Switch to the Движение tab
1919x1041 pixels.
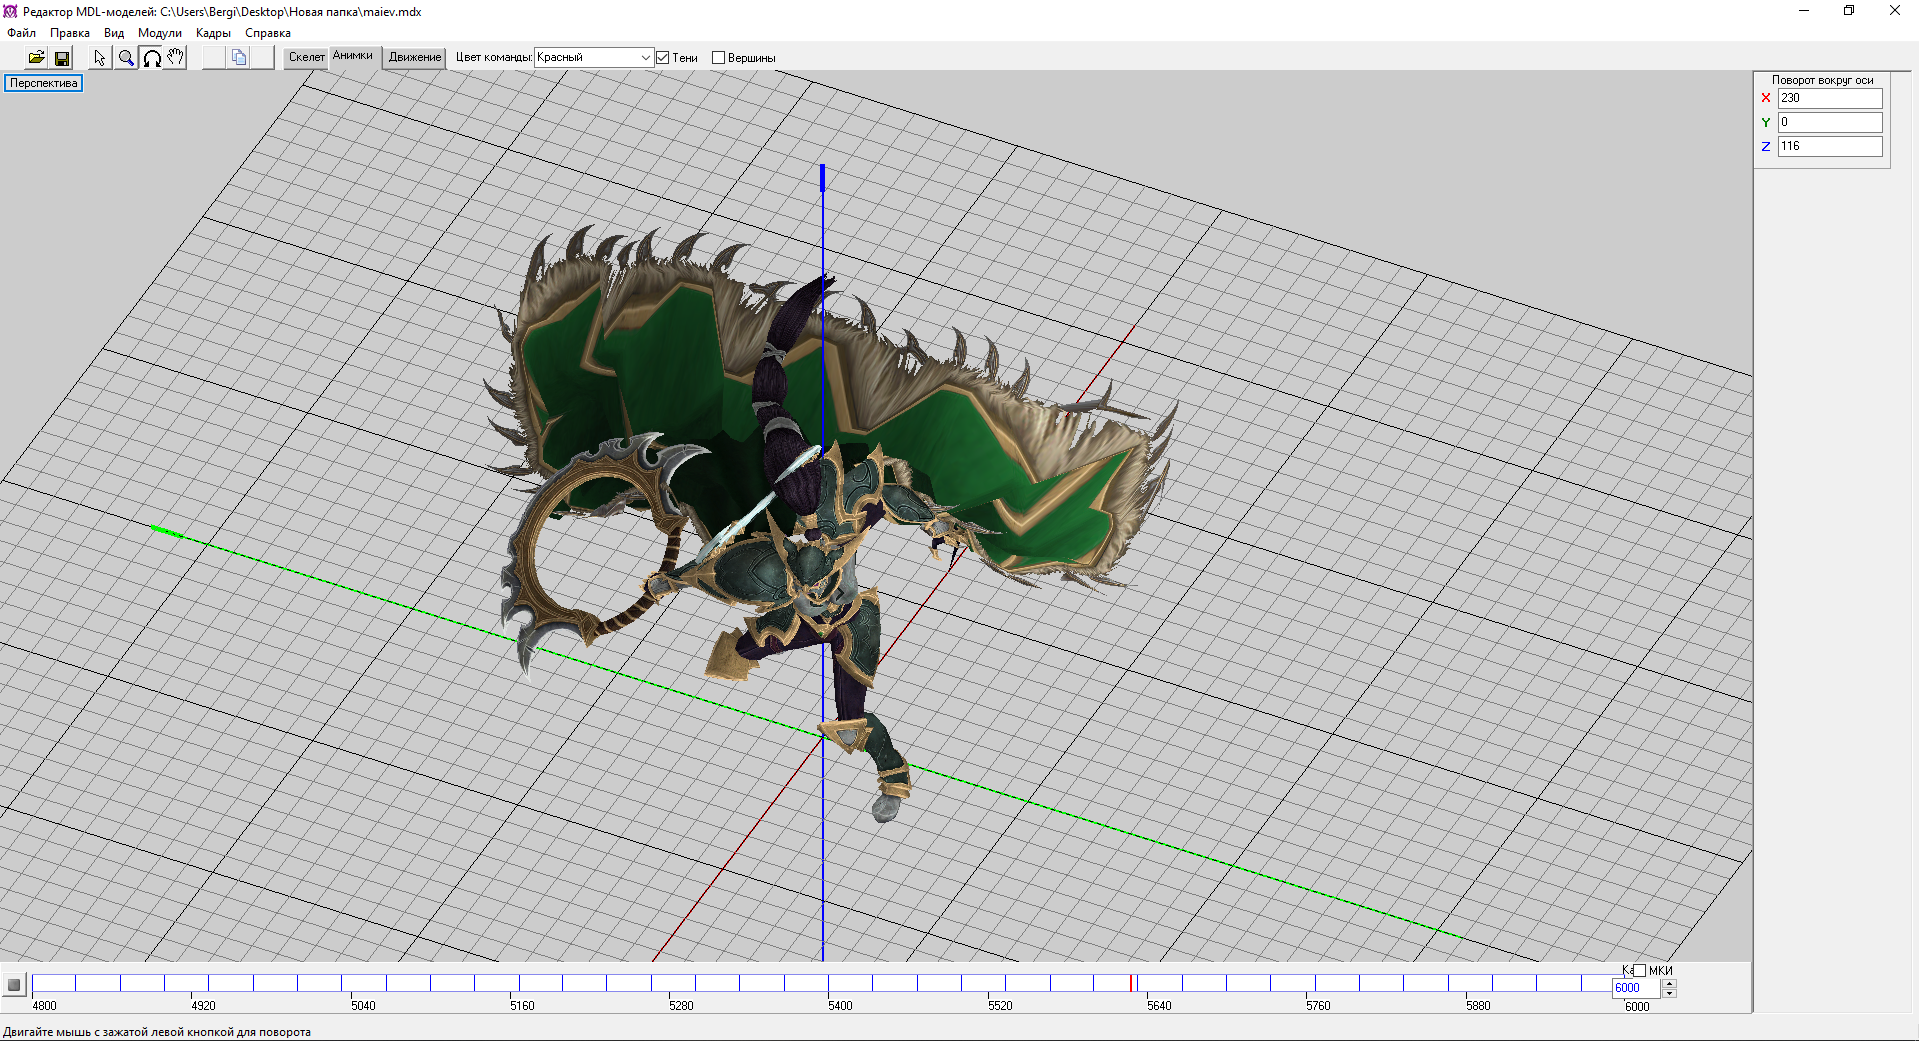pos(414,57)
